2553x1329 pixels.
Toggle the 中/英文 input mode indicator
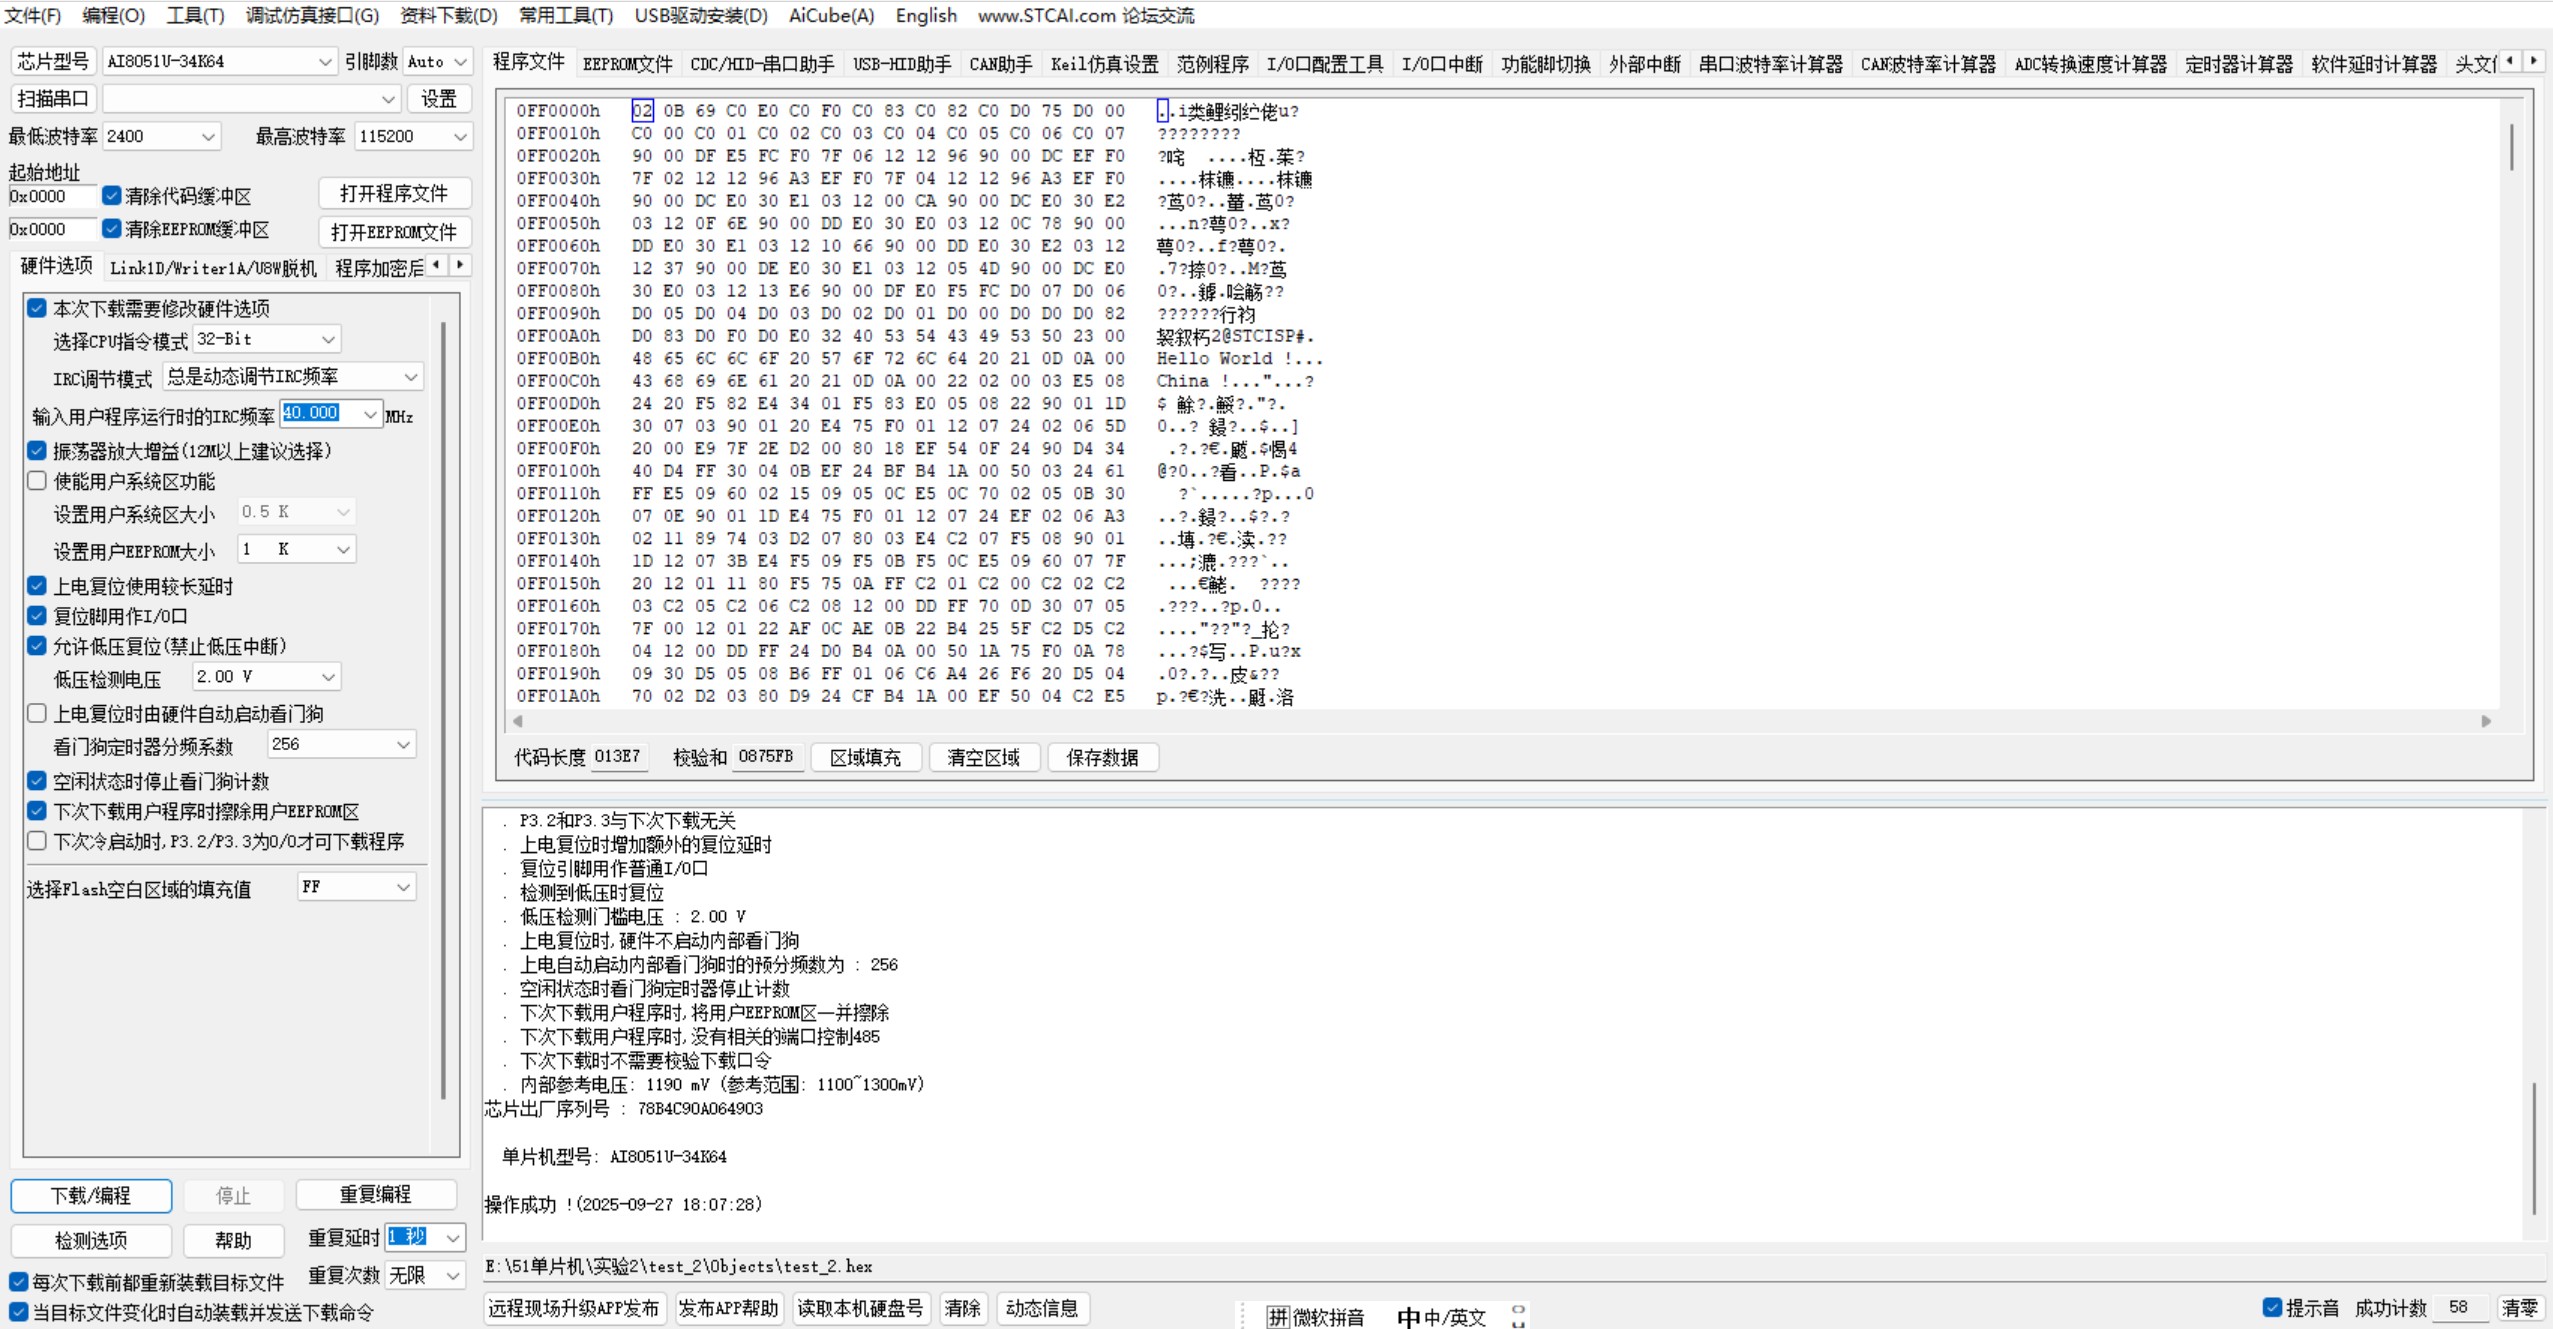[x=1408, y=1316]
